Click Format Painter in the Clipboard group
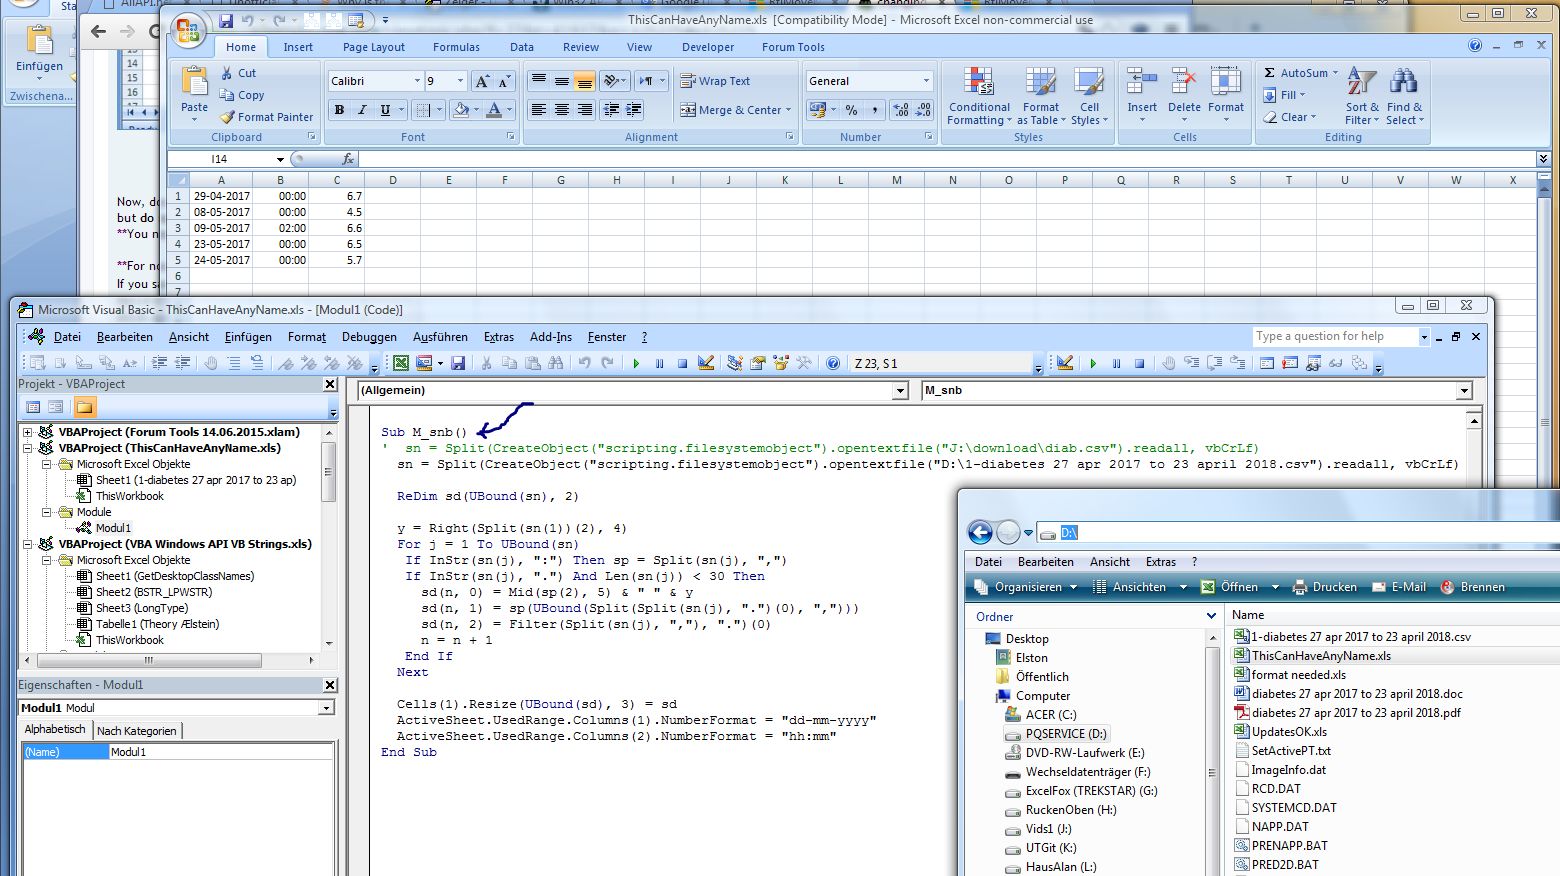The width and height of the screenshot is (1560, 876). click(x=267, y=117)
